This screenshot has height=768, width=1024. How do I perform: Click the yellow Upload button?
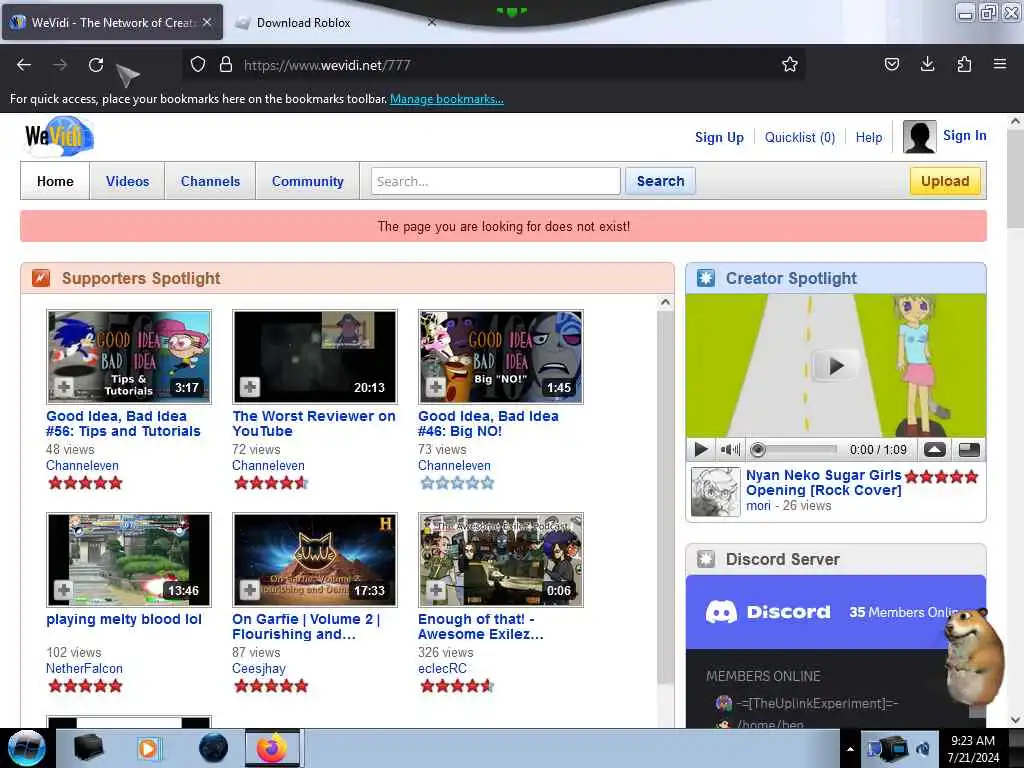[945, 181]
